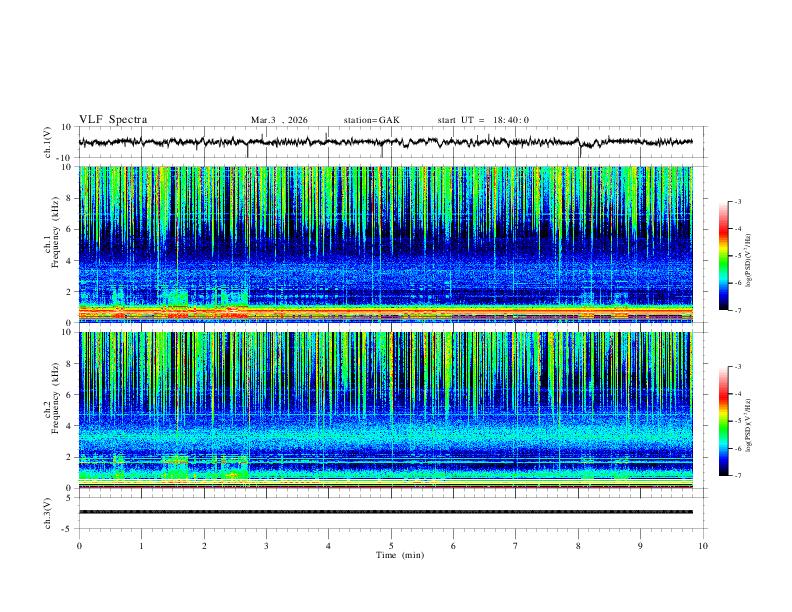792x612 pixels.
Task: Click the ch.1 colorbar "log(PSD)(V²/Hz)" label
Action: click(749, 260)
